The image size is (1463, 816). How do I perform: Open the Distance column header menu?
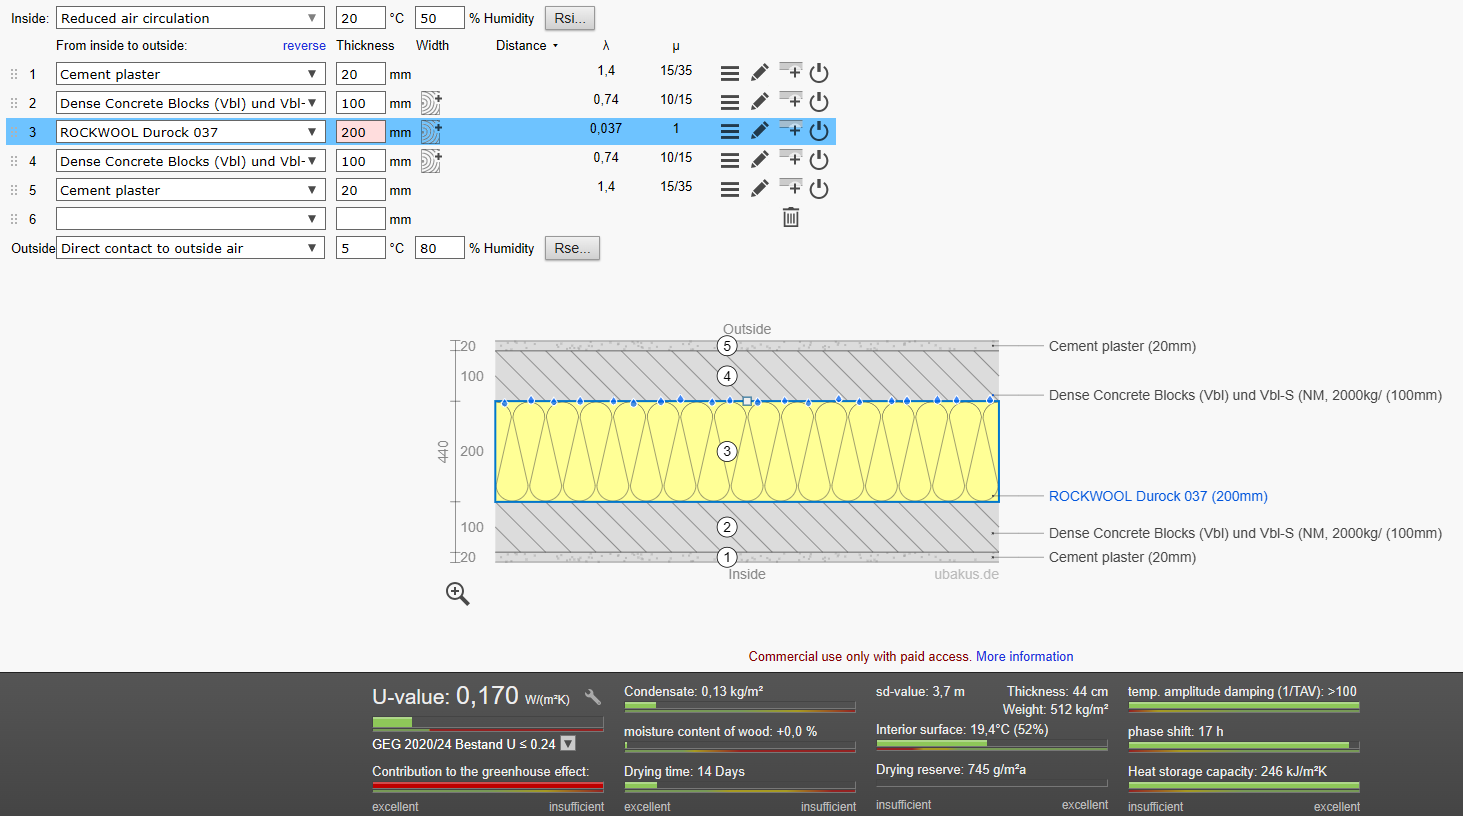[527, 45]
